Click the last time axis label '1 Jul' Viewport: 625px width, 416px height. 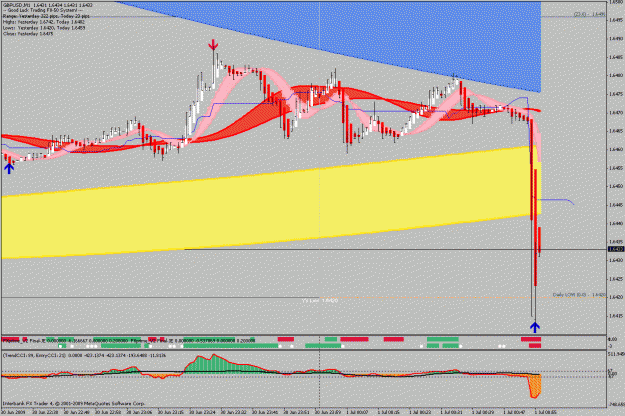(545, 412)
